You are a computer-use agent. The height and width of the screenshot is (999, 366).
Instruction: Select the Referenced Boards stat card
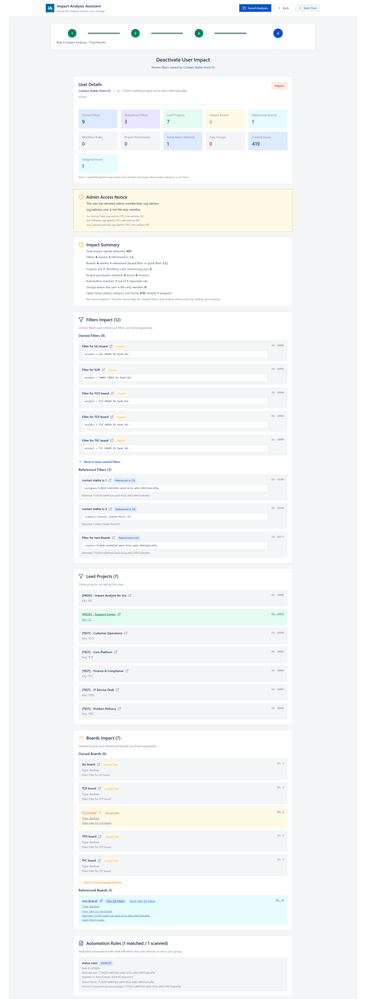(268, 119)
